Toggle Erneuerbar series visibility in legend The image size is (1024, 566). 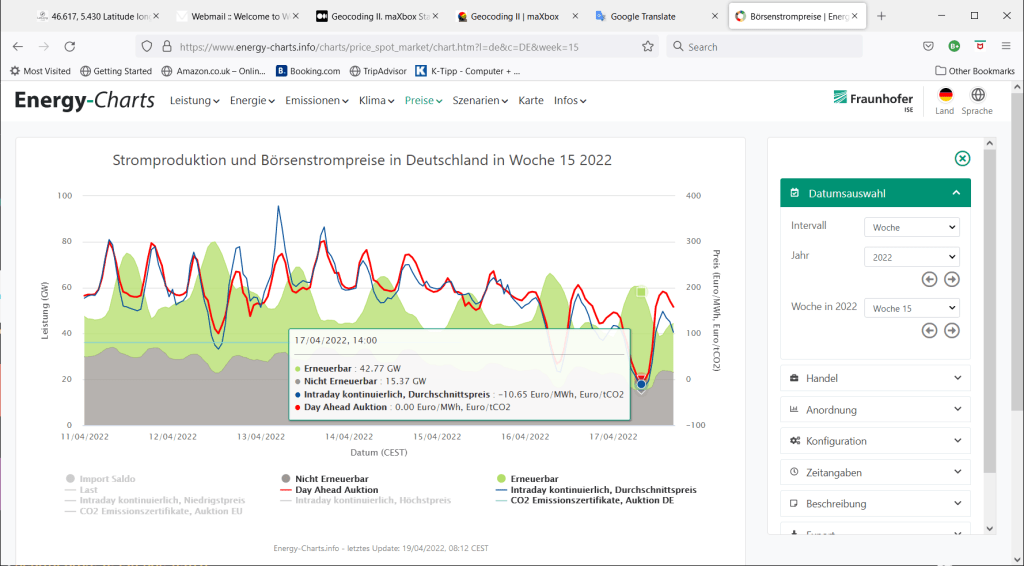[x=534, y=479]
